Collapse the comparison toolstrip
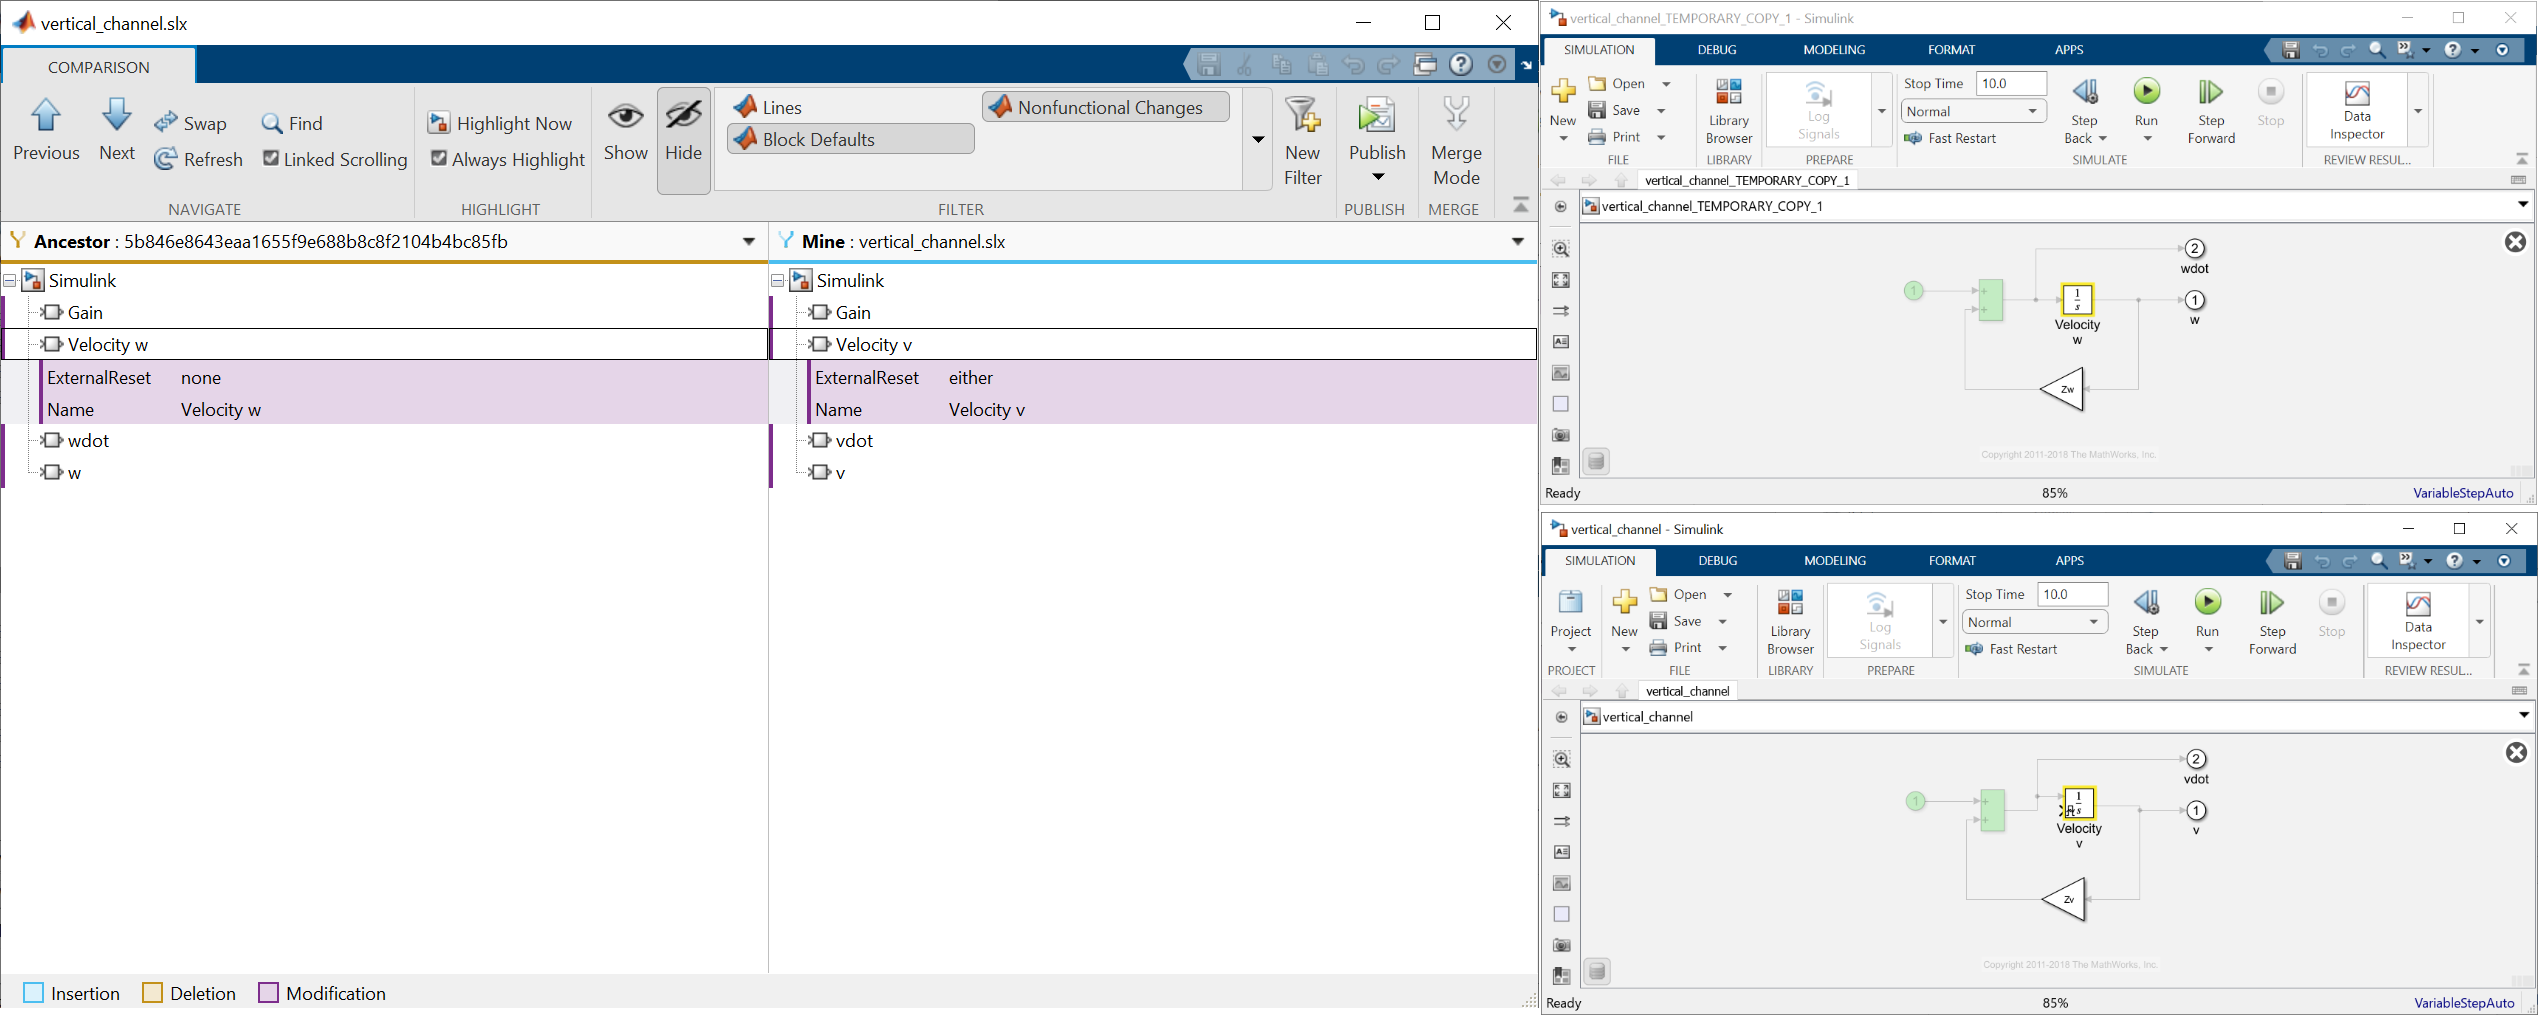 click(1521, 205)
